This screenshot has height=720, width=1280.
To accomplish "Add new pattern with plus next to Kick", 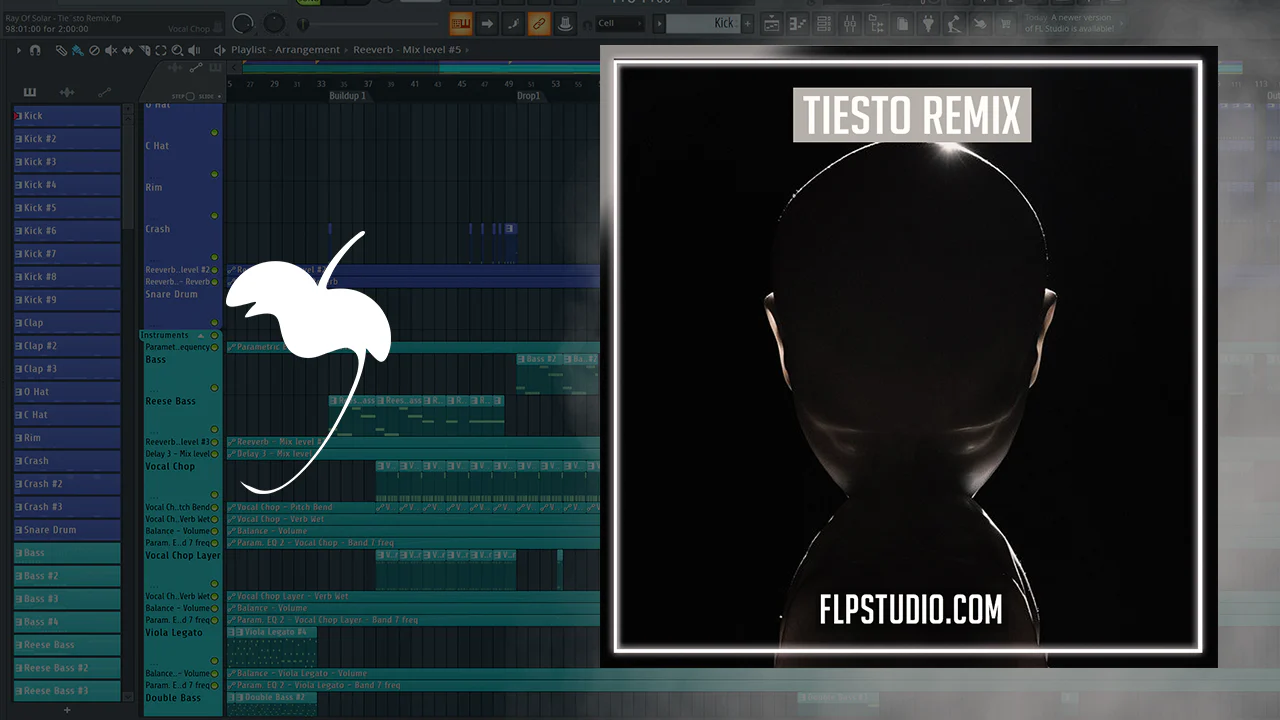I will click(746, 23).
